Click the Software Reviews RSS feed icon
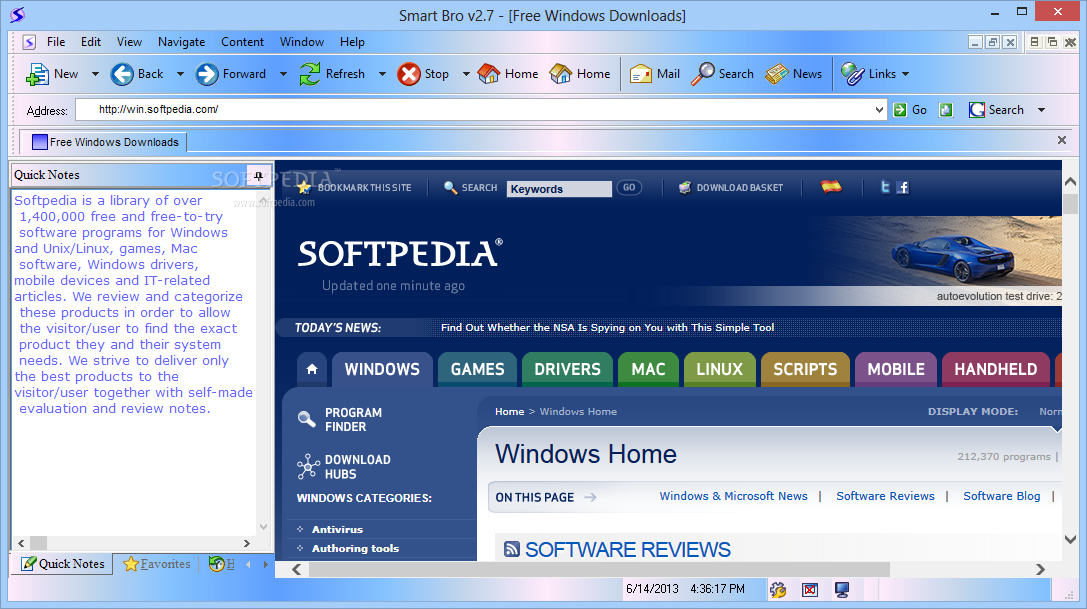Image resolution: width=1087 pixels, height=609 pixels. 512,549
